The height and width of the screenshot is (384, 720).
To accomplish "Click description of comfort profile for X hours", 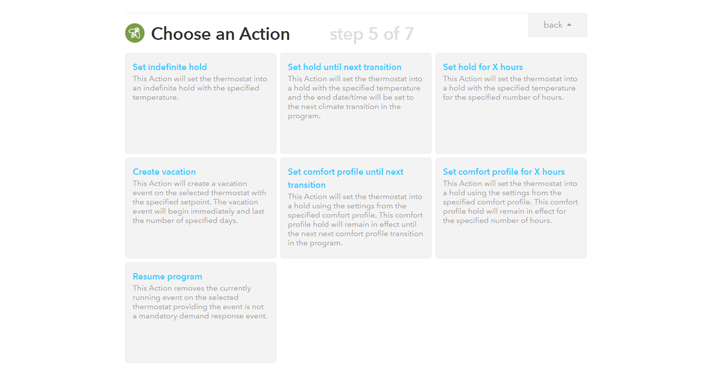I will click(x=510, y=202).
